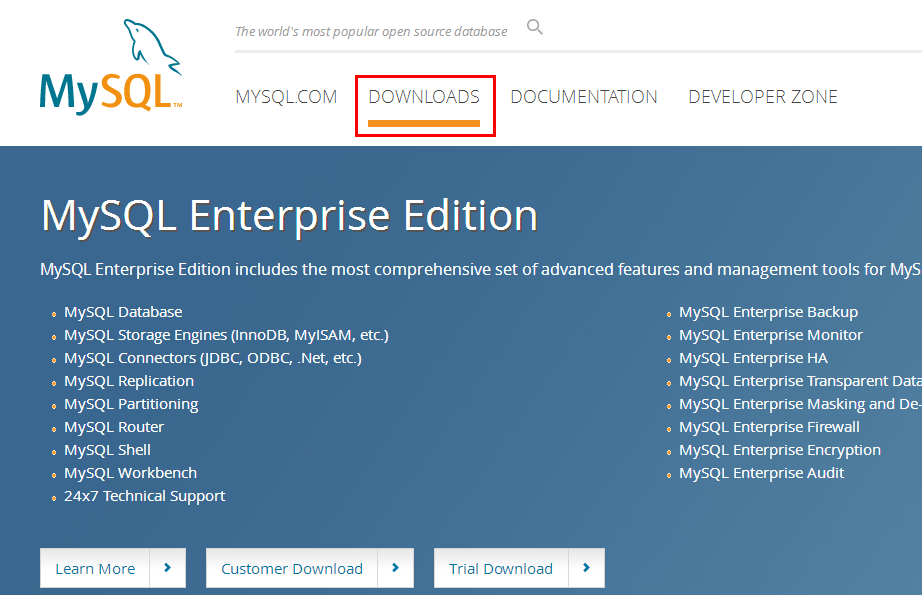Open the DEVELOPER ZONE menu item
The height and width of the screenshot is (595, 922).
tap(763, 96)
